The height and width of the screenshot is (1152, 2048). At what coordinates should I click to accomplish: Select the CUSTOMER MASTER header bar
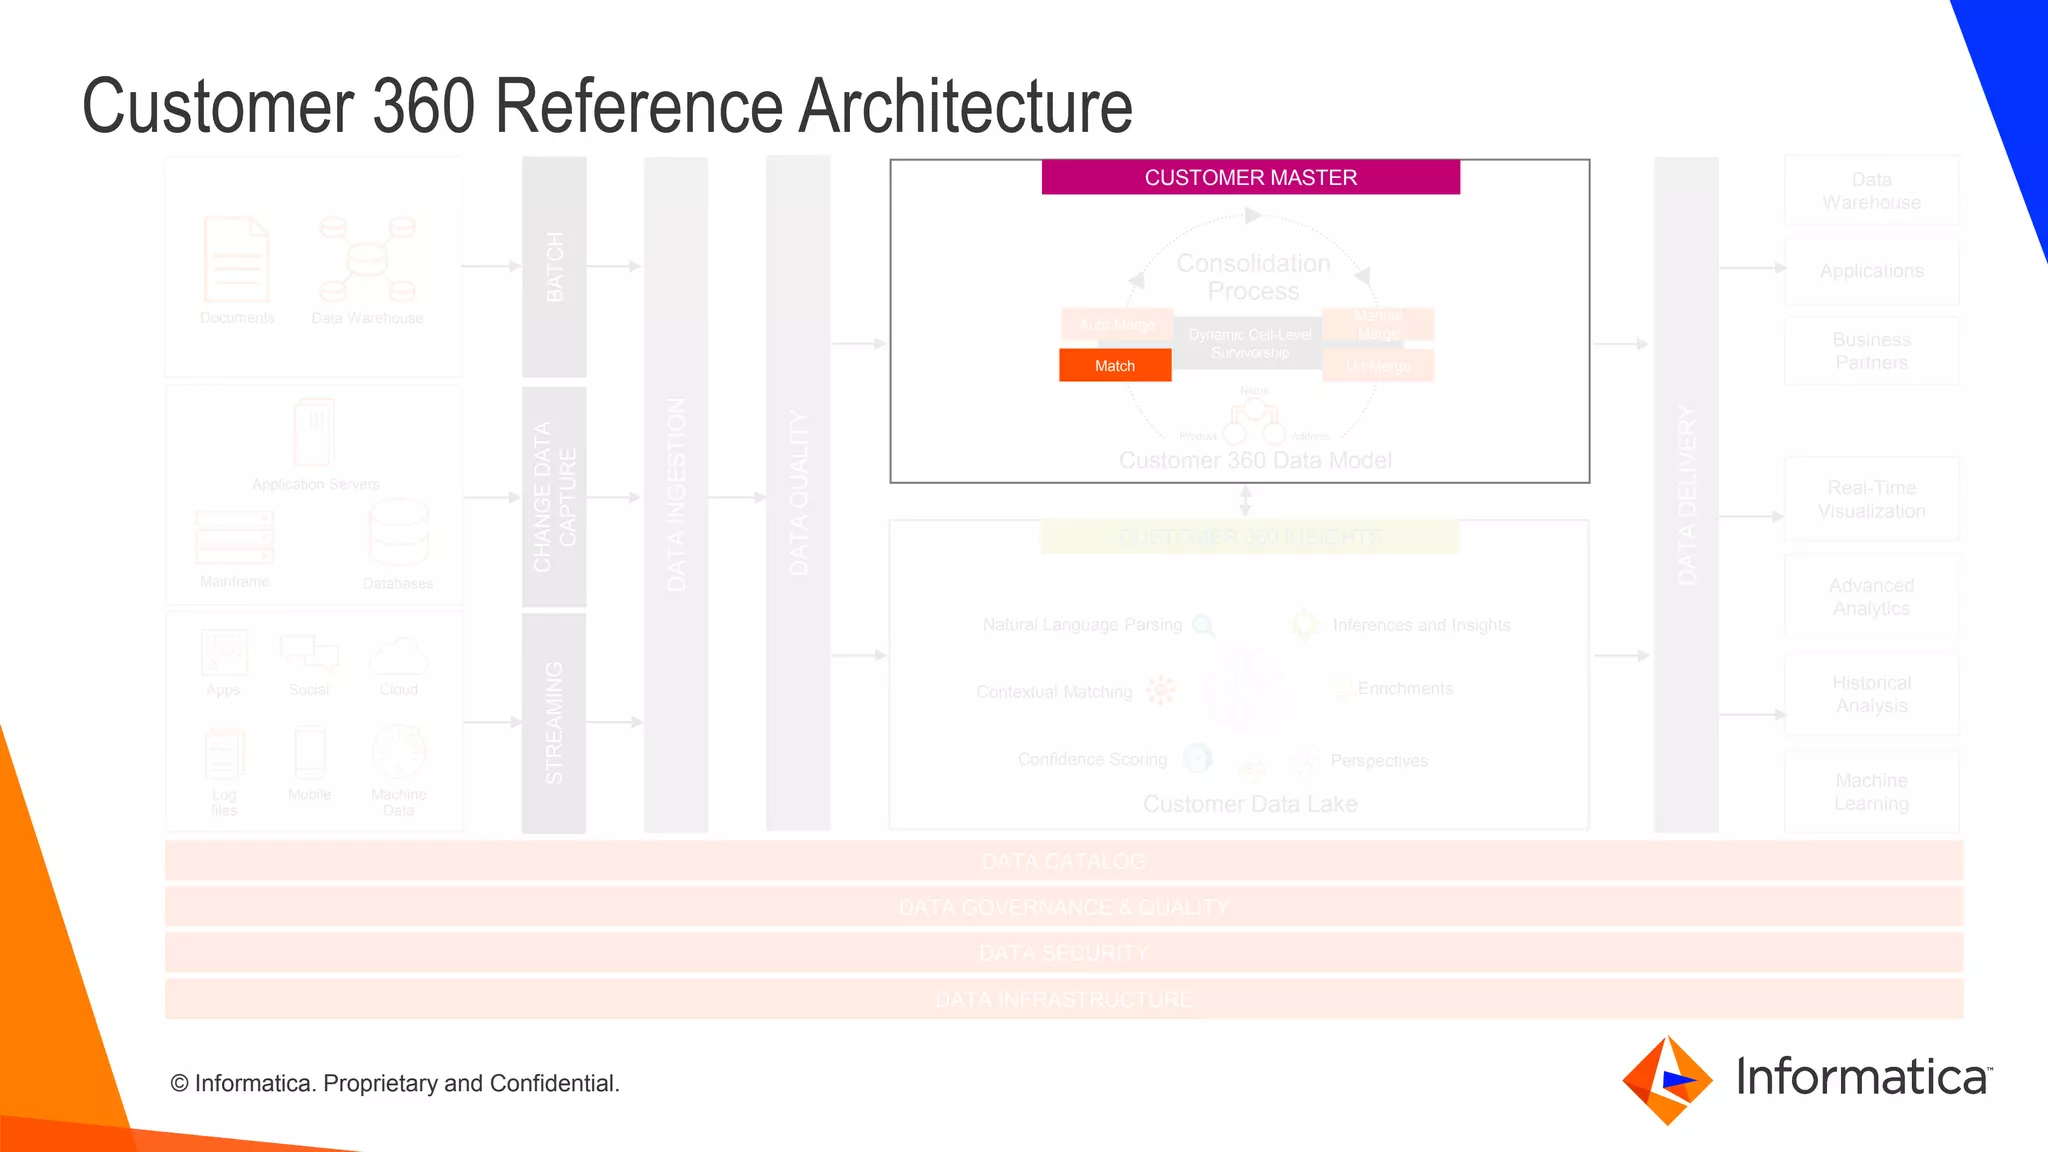(1250, 177)
